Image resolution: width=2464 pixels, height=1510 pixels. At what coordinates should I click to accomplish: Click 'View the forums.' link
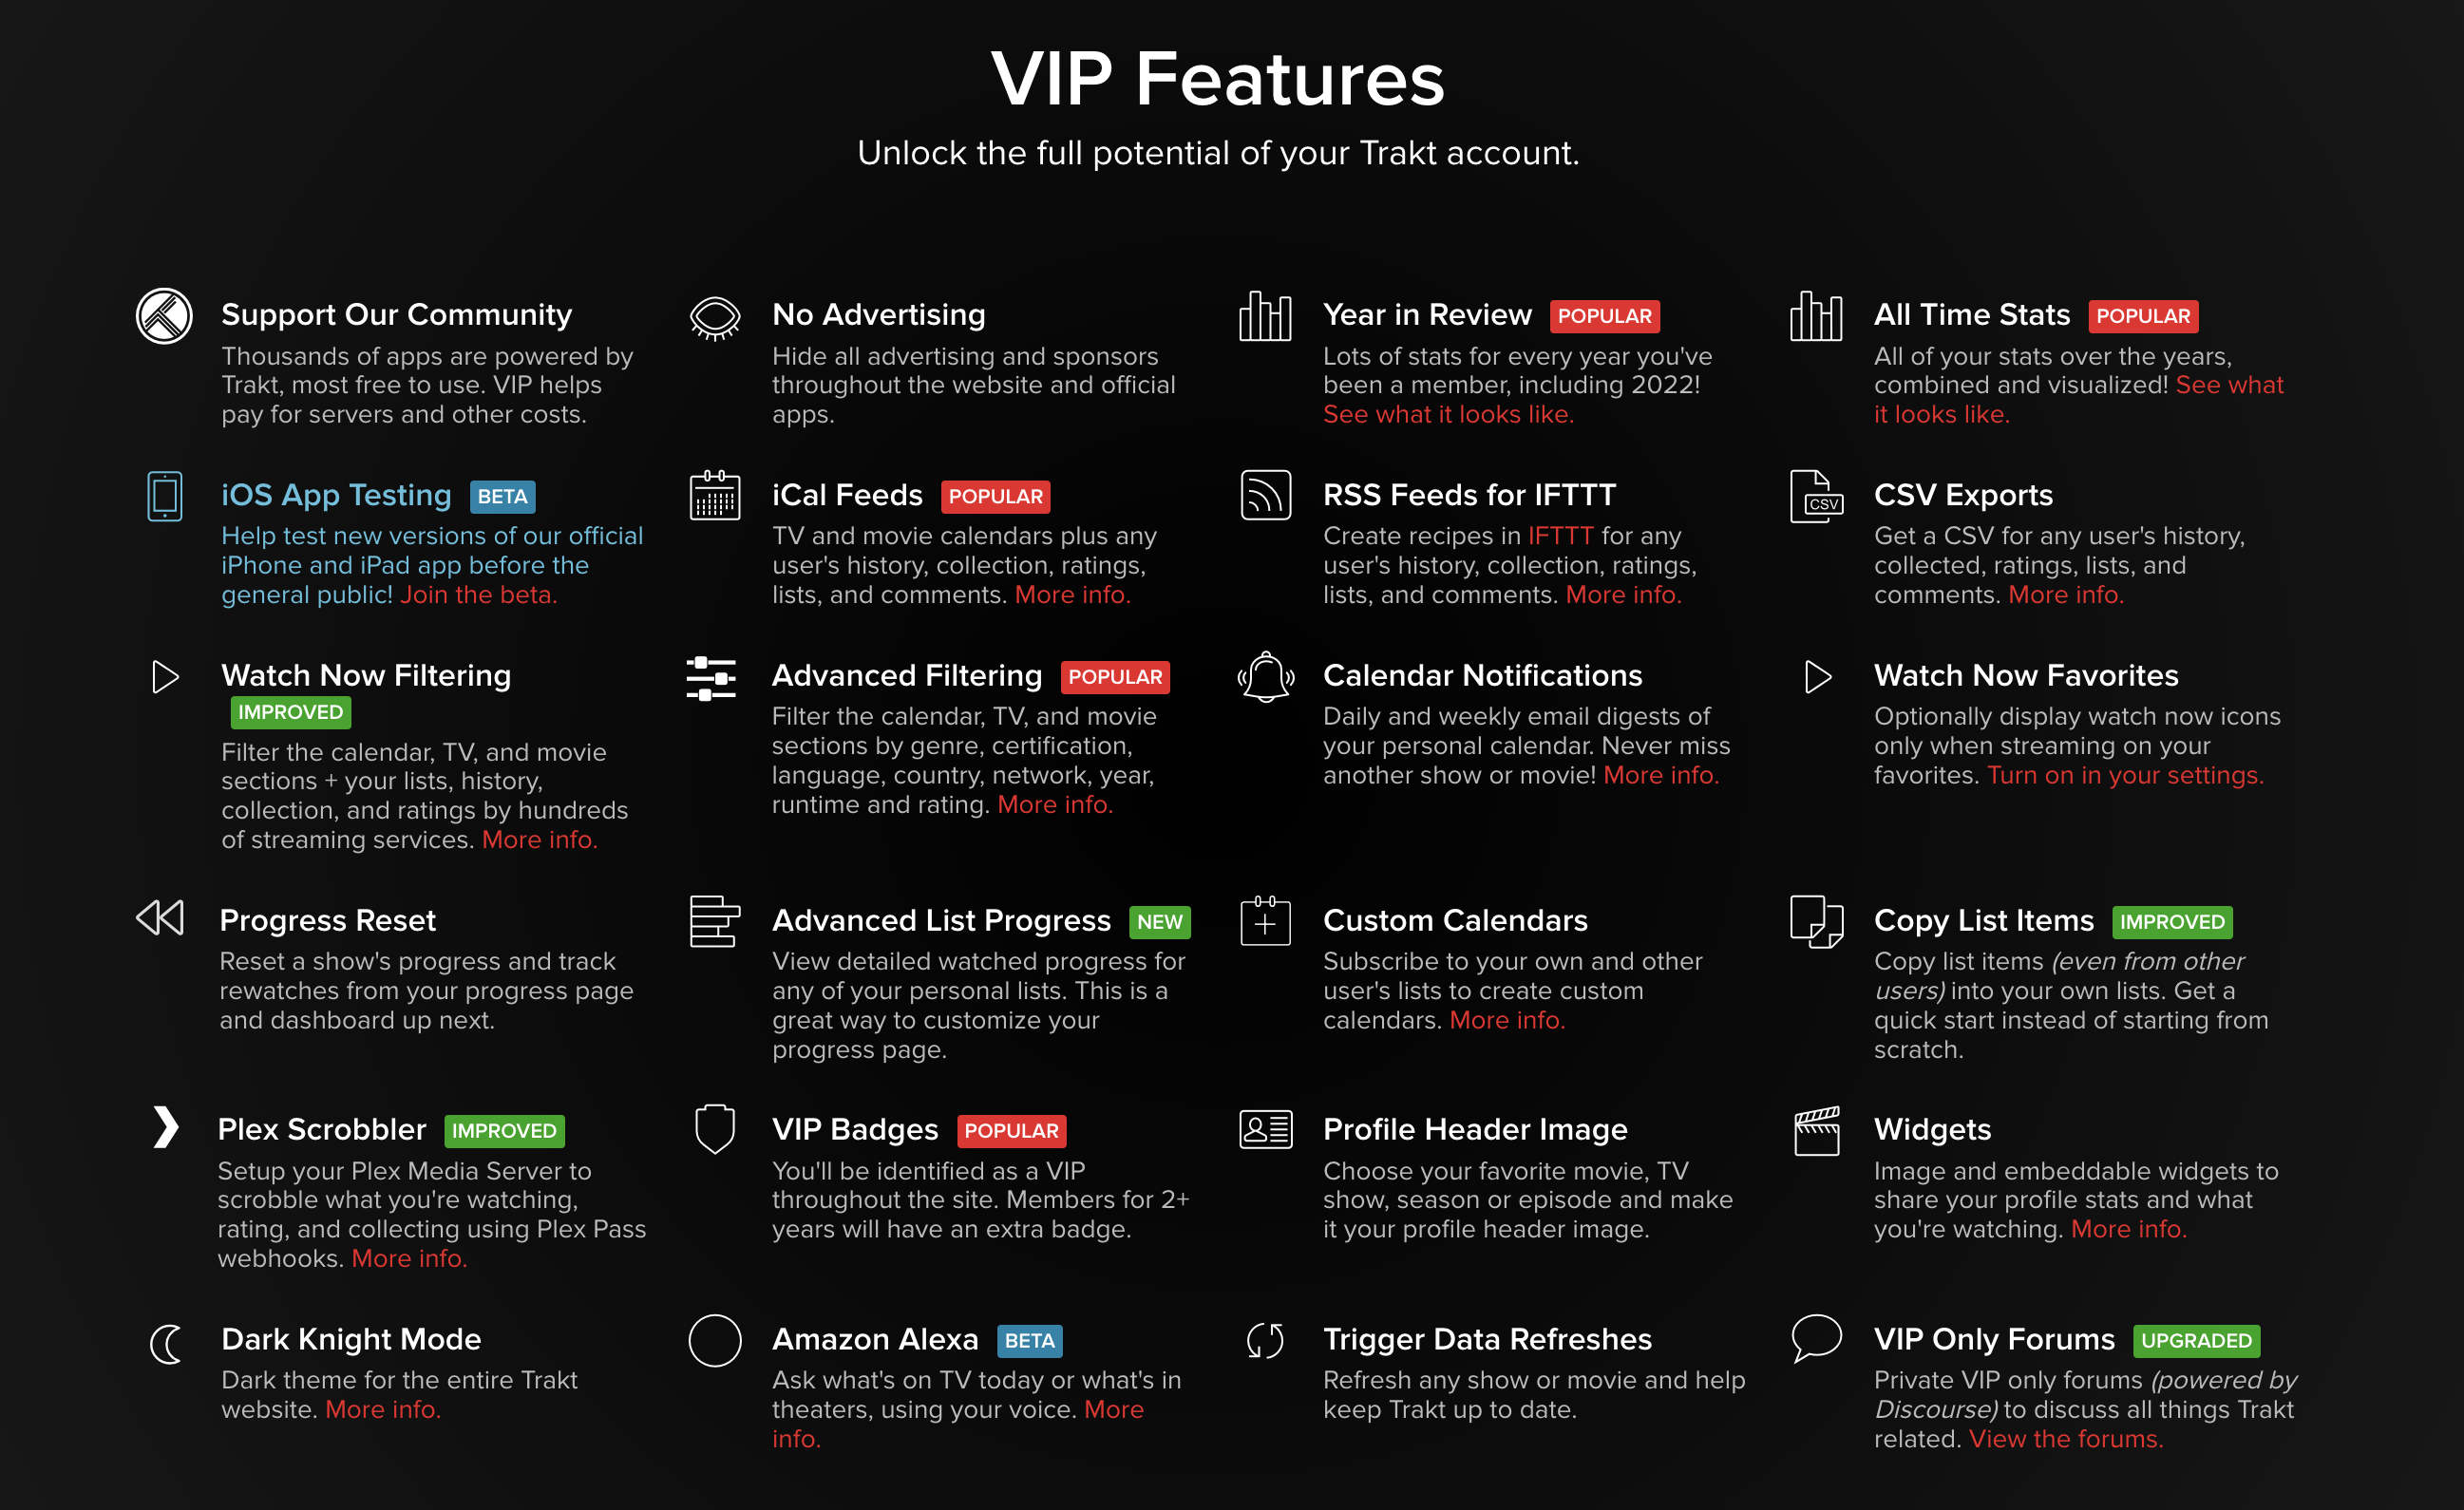pyautogui.click(x=2066, y=1439)
